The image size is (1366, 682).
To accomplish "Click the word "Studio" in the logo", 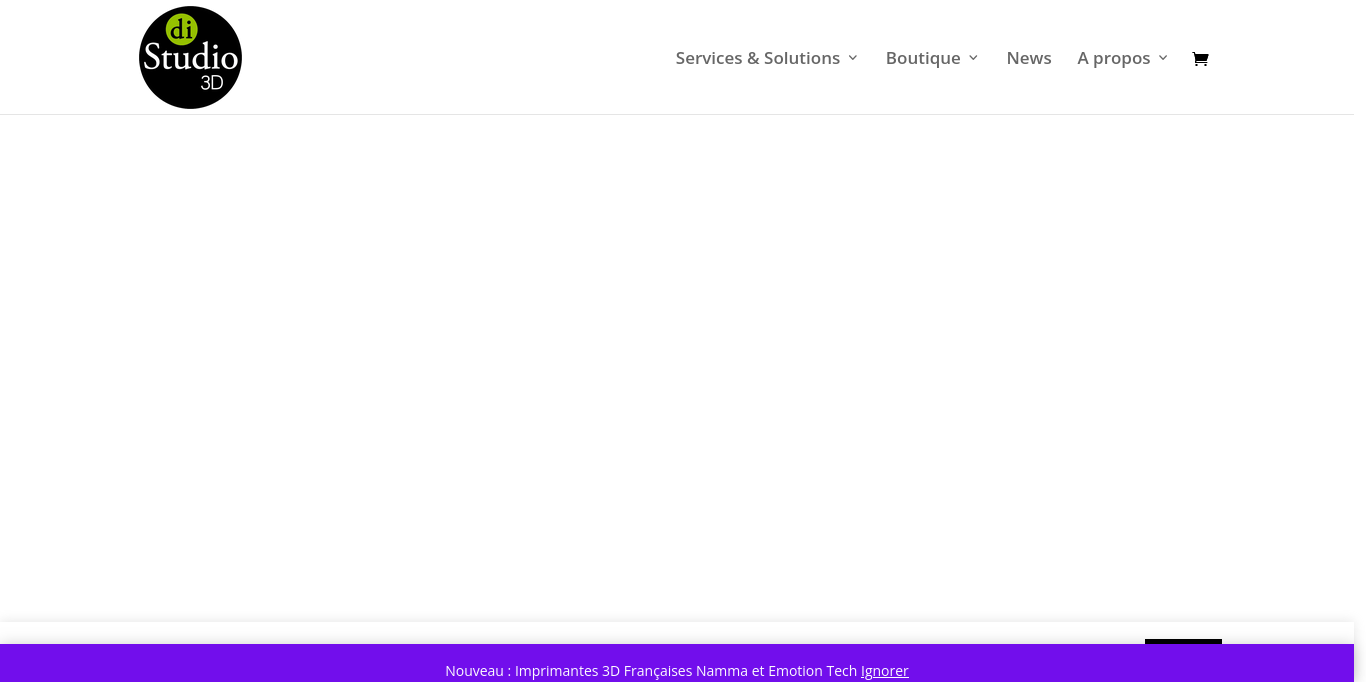I will 190,57.
